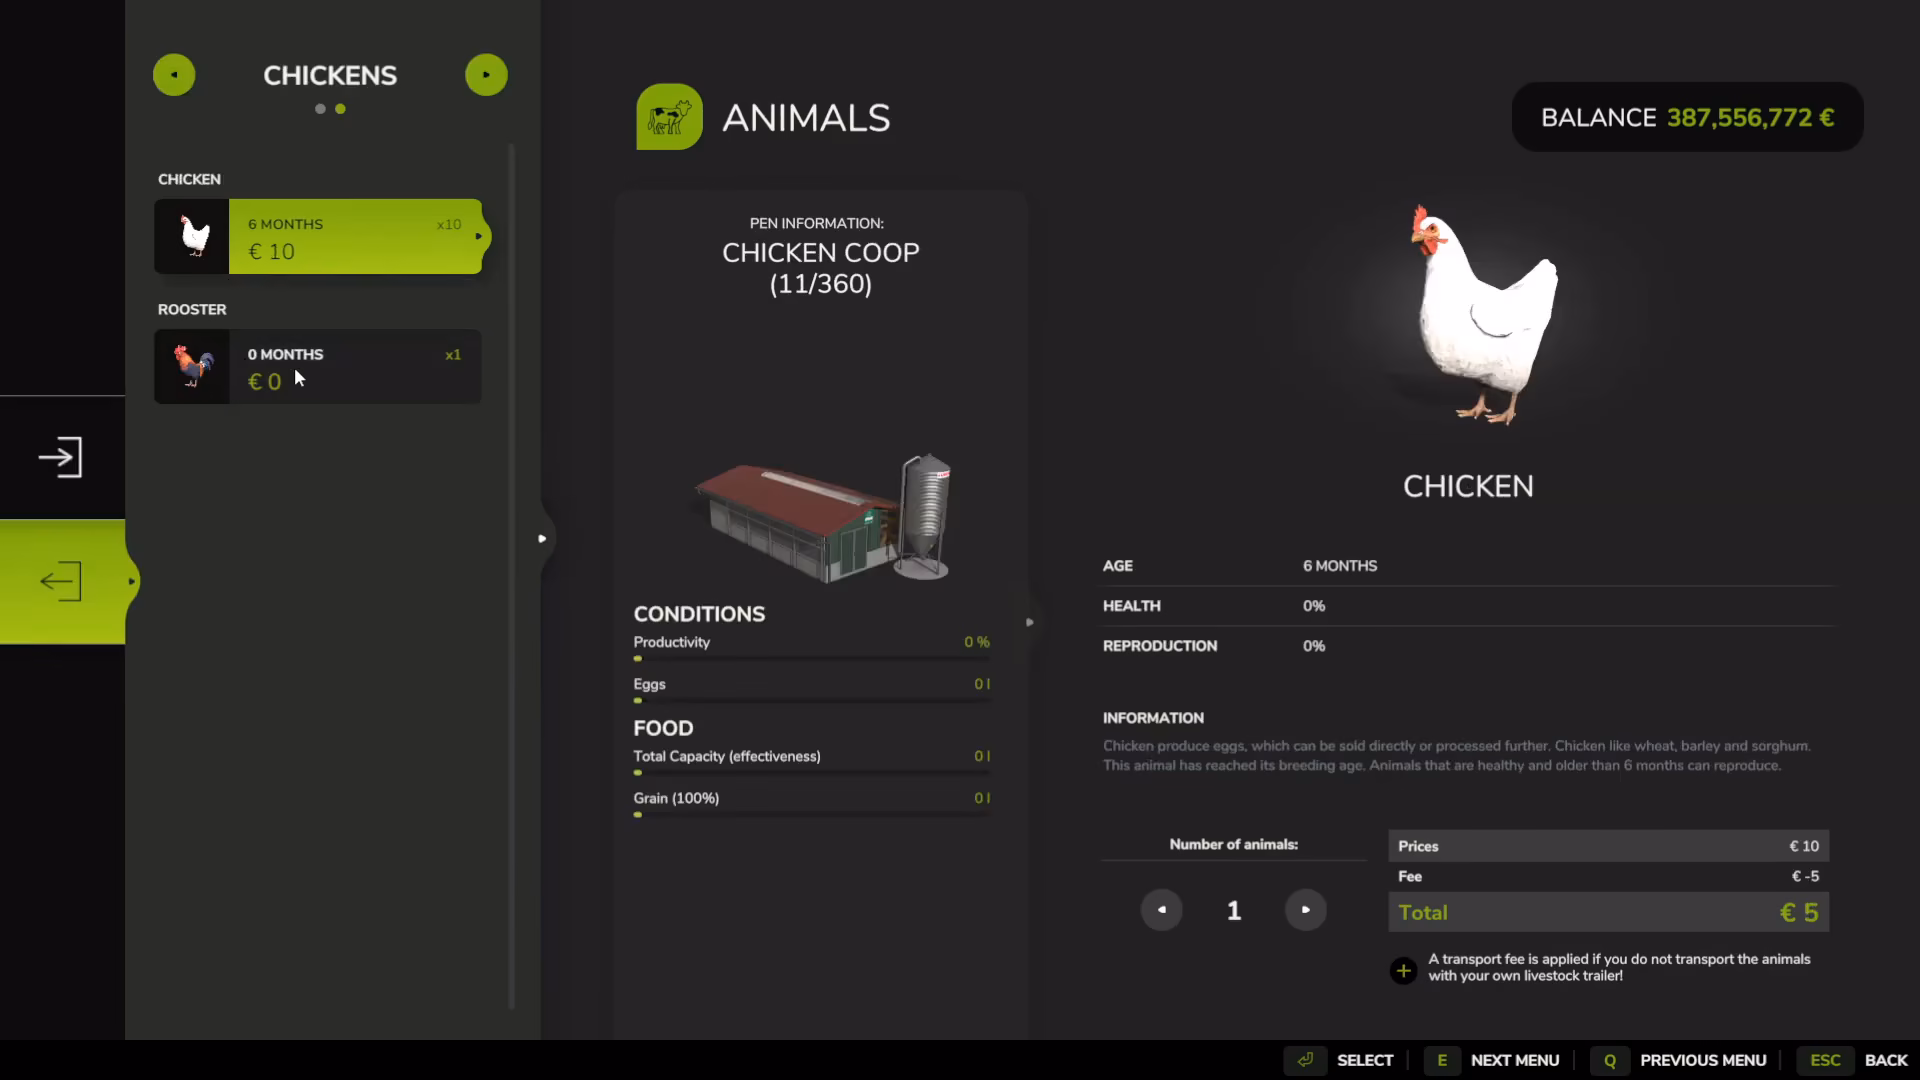Increase the number of animals

point(1305,910)
